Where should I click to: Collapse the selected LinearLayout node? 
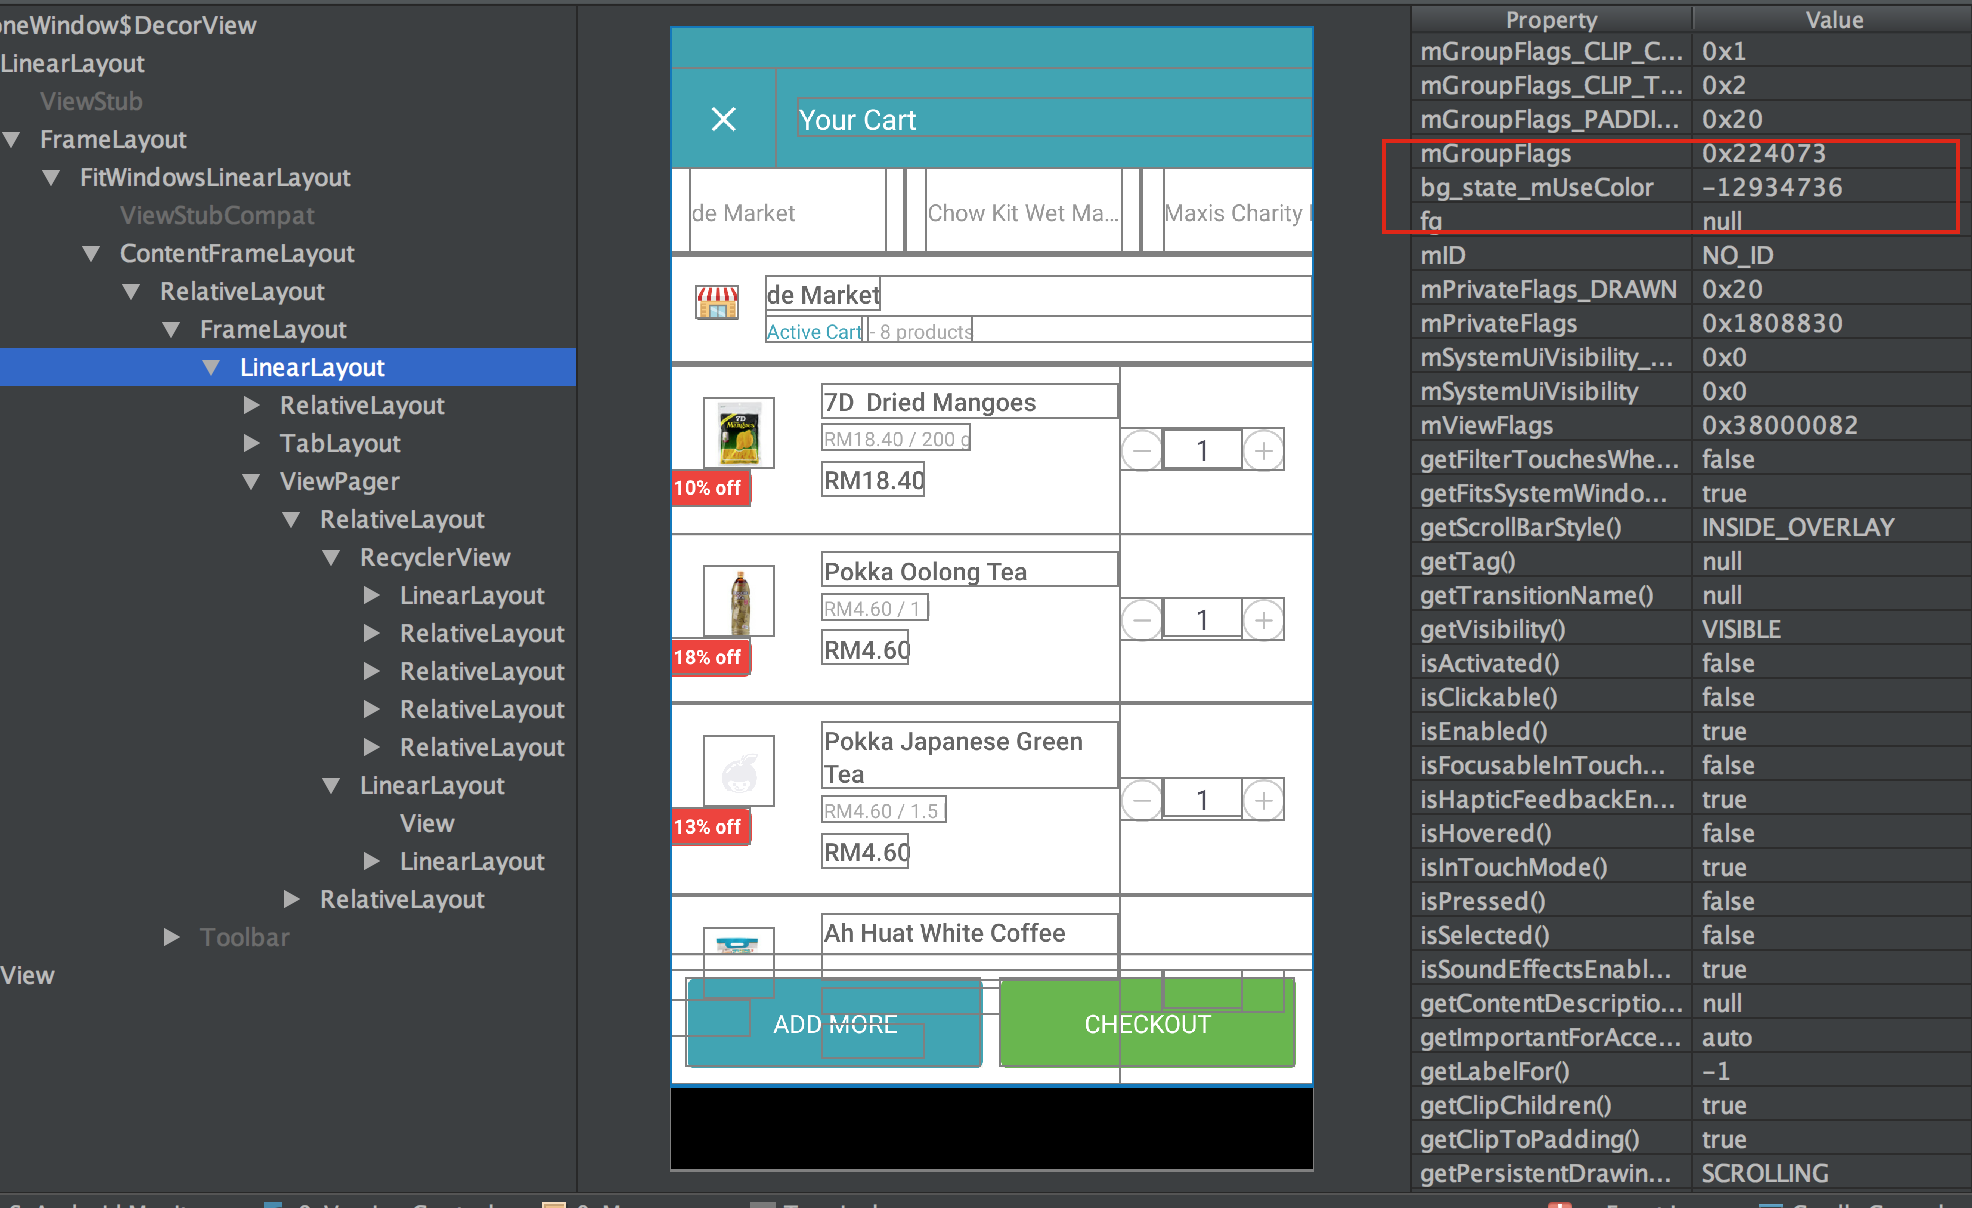pyautogui.click(x=212, y=368)
